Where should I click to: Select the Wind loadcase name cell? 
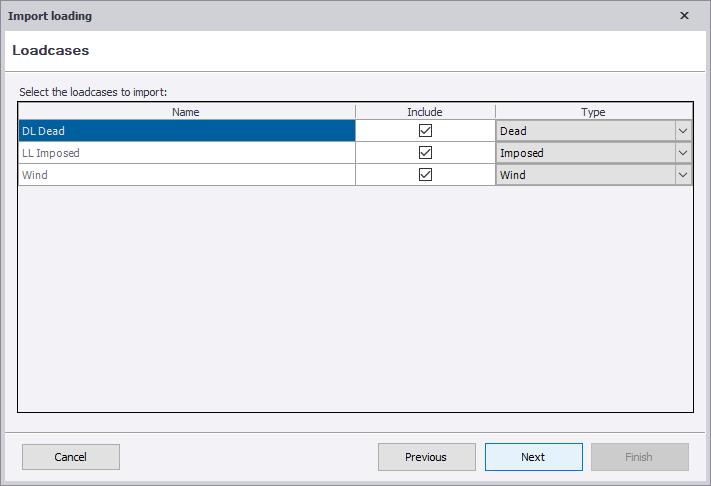pyautogui.click(x=186, y=175)
